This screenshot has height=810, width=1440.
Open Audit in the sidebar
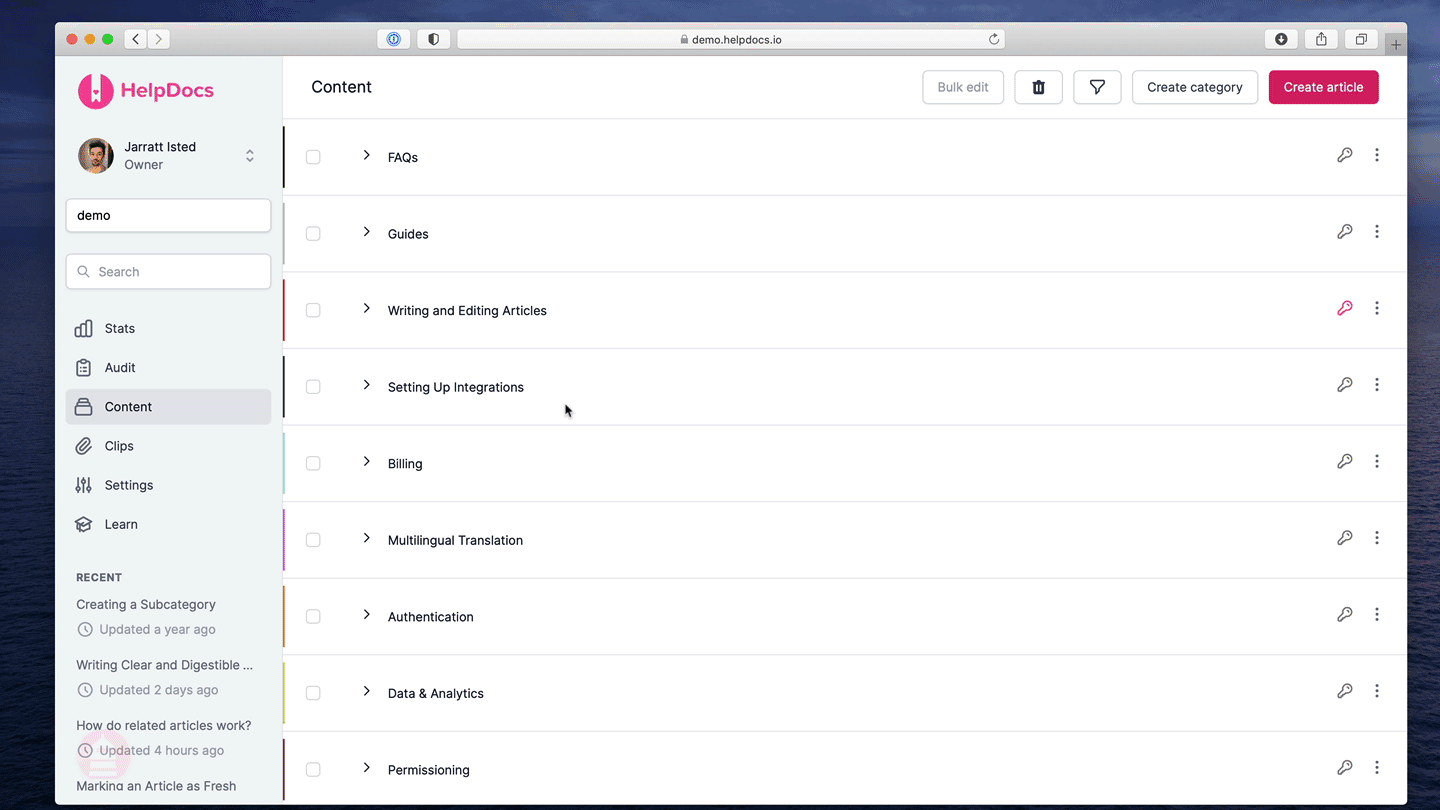click(x=168, y=367)
